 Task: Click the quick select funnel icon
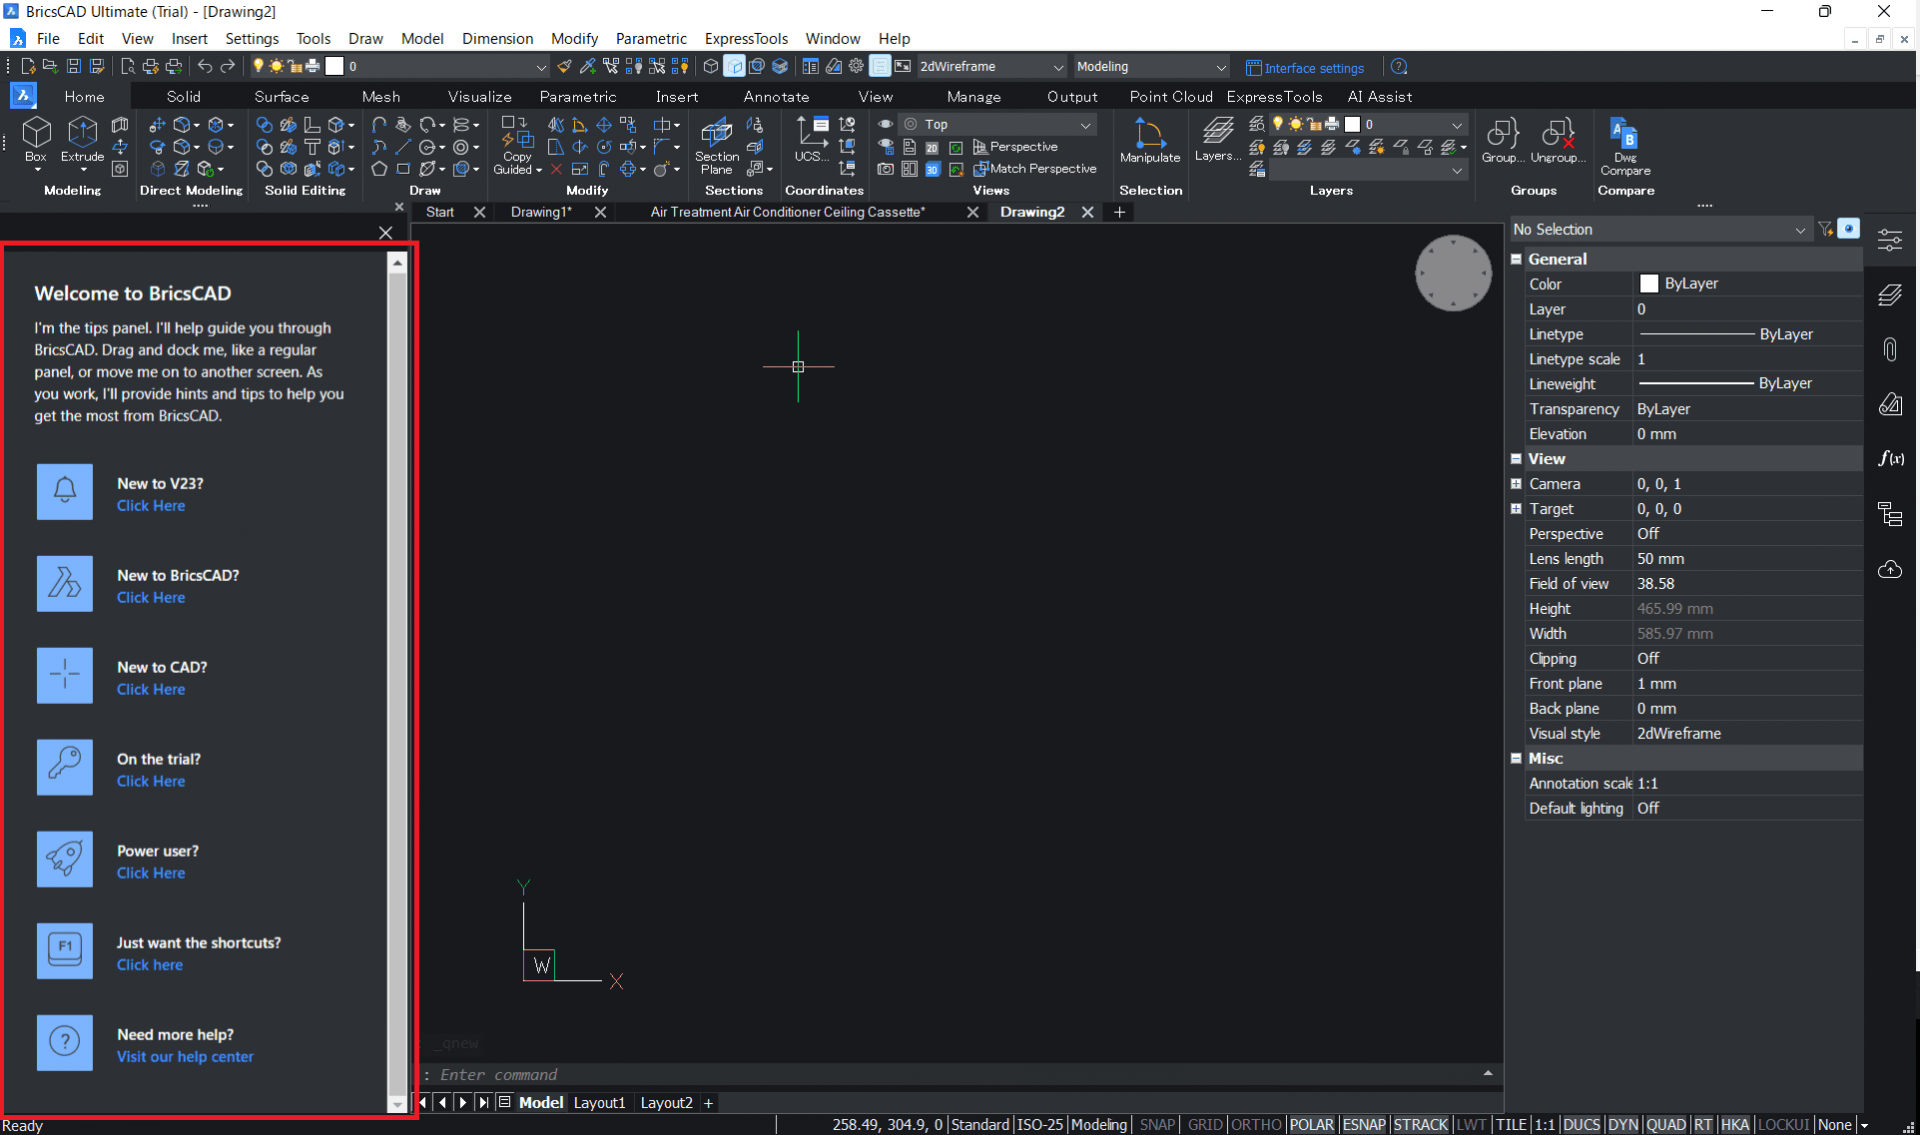(x=1826, y=229)
